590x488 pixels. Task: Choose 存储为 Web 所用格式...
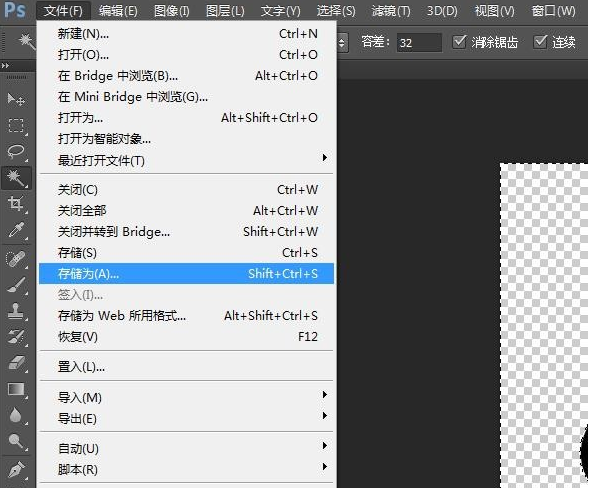tap(187, 316)
